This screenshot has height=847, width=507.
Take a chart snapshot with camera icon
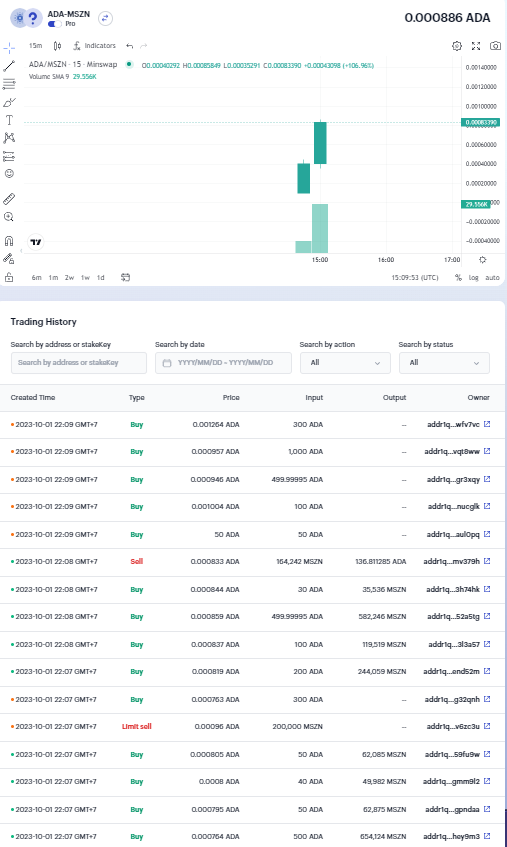click(495, 46)
